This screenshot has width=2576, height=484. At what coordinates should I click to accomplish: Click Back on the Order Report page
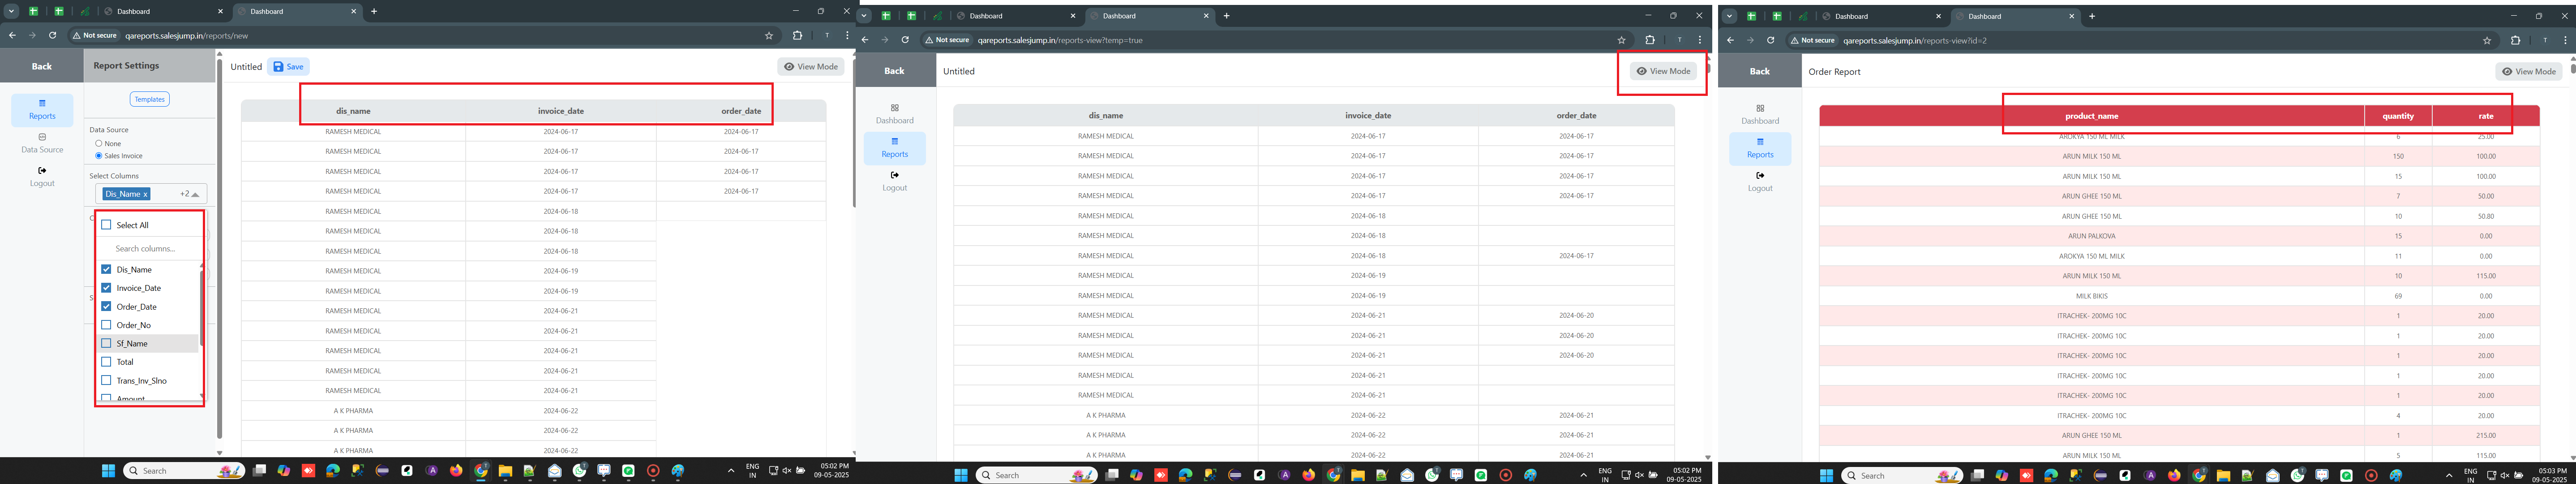click(1759, 71)
